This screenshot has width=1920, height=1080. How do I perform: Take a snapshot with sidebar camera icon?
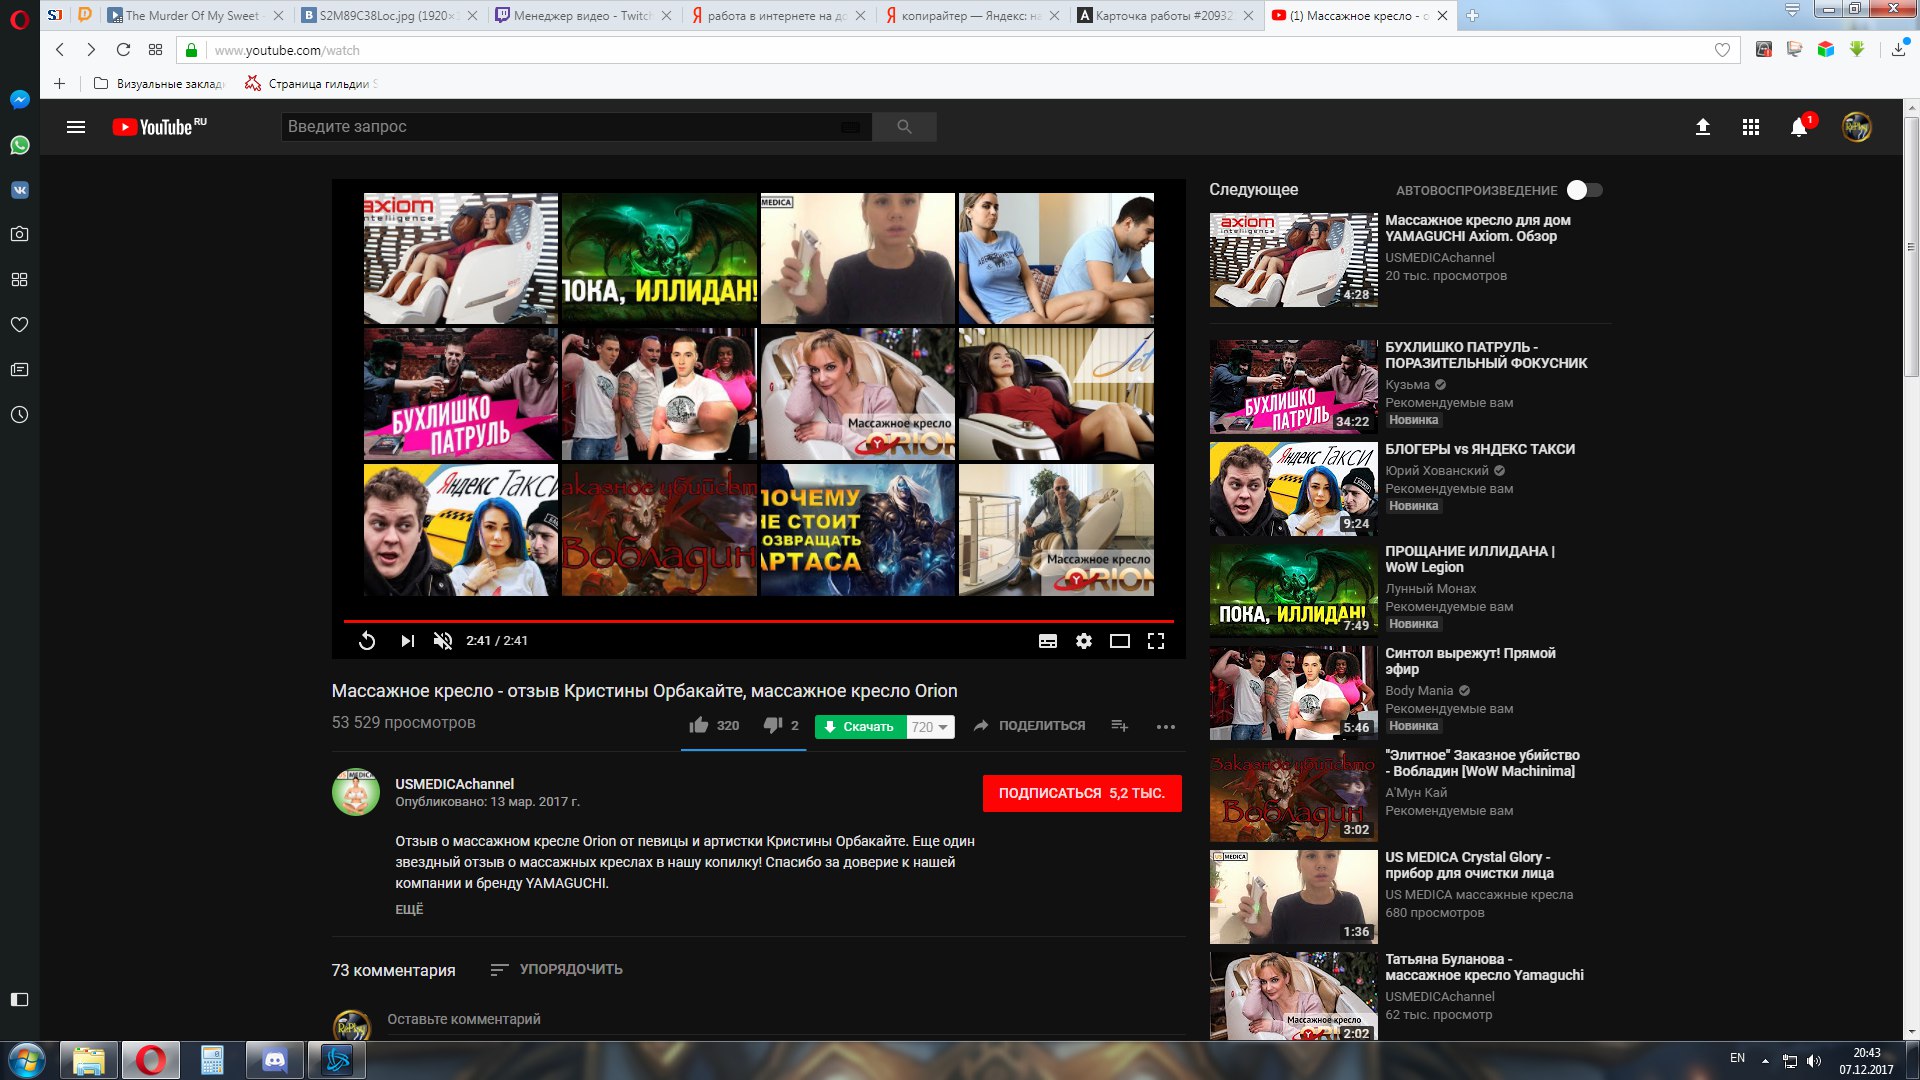tap(19, 234)
